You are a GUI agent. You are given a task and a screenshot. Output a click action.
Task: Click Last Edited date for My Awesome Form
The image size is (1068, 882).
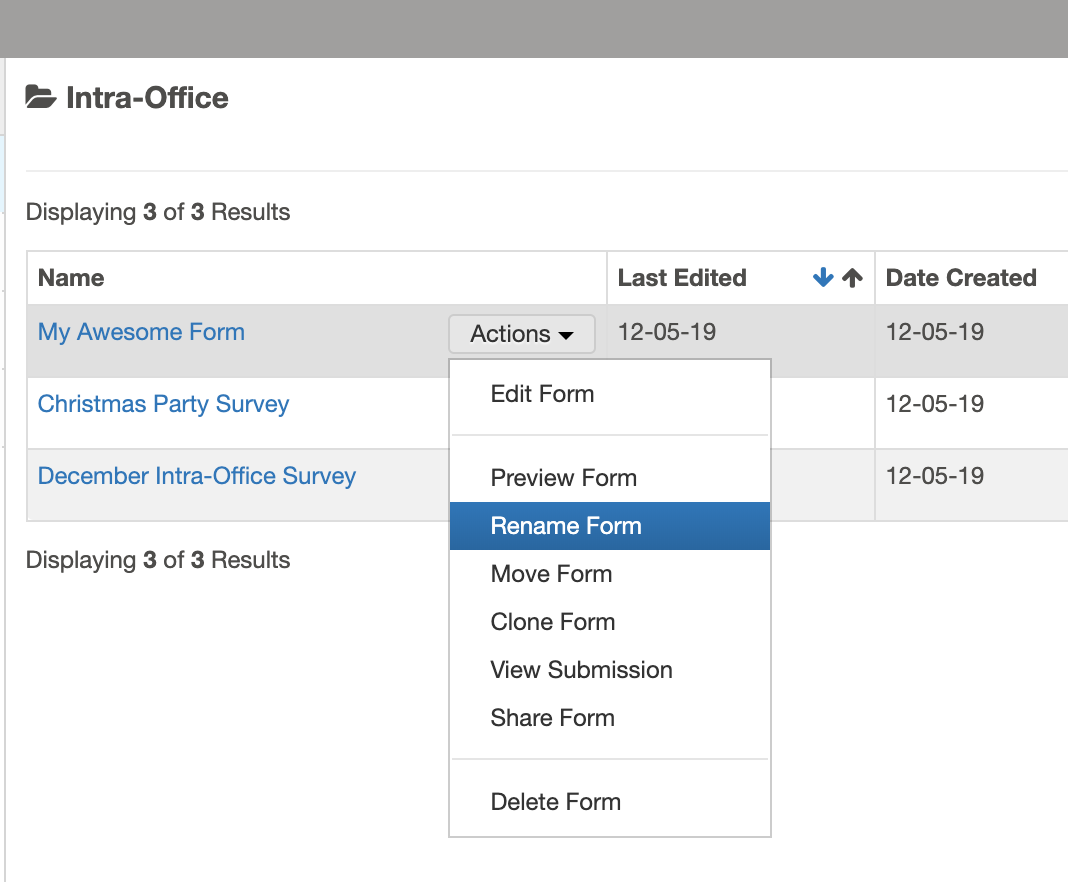coord(667,332)
